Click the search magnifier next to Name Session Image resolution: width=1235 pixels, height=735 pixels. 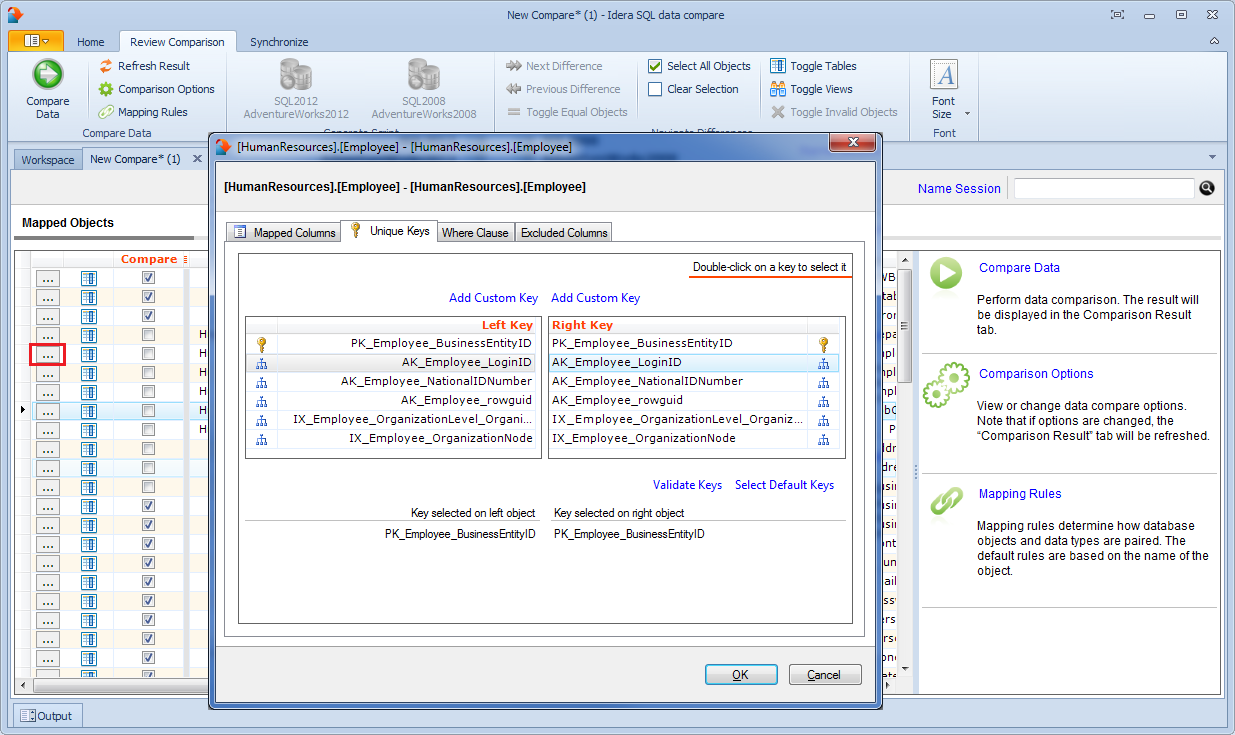[x=1207, y=188]
